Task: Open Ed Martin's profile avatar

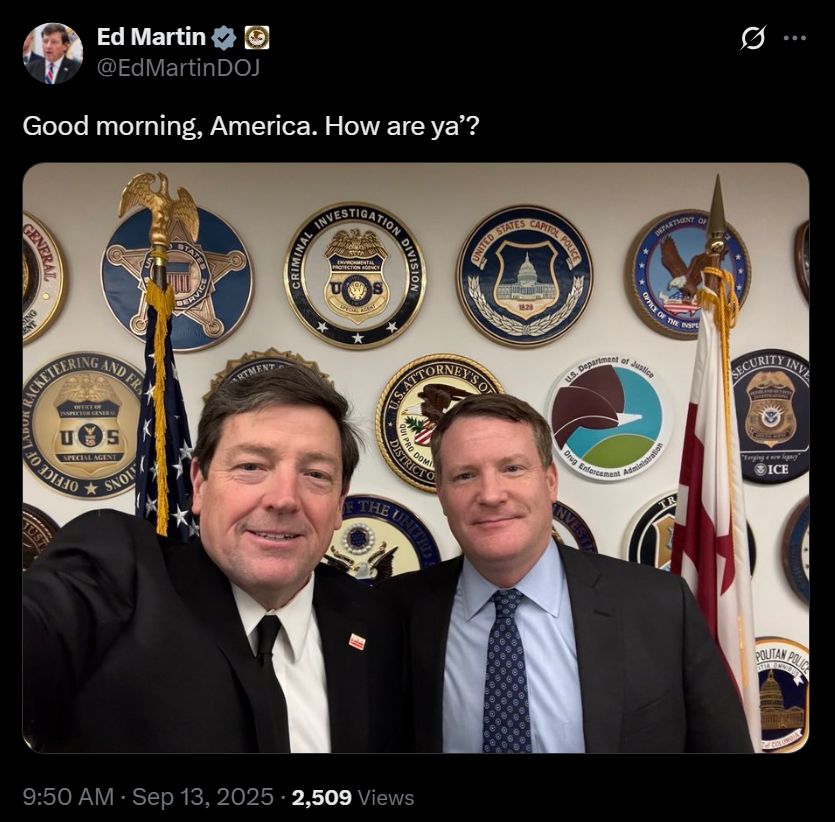Action: click(53, 53)
